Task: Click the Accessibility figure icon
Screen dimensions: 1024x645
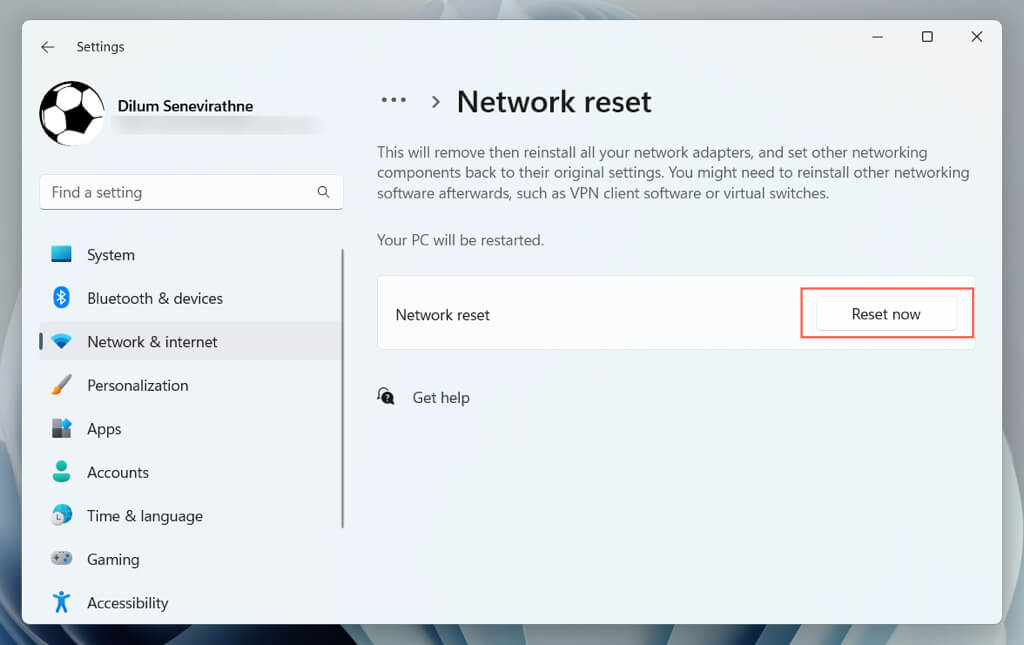Action: tap(62, 603)
